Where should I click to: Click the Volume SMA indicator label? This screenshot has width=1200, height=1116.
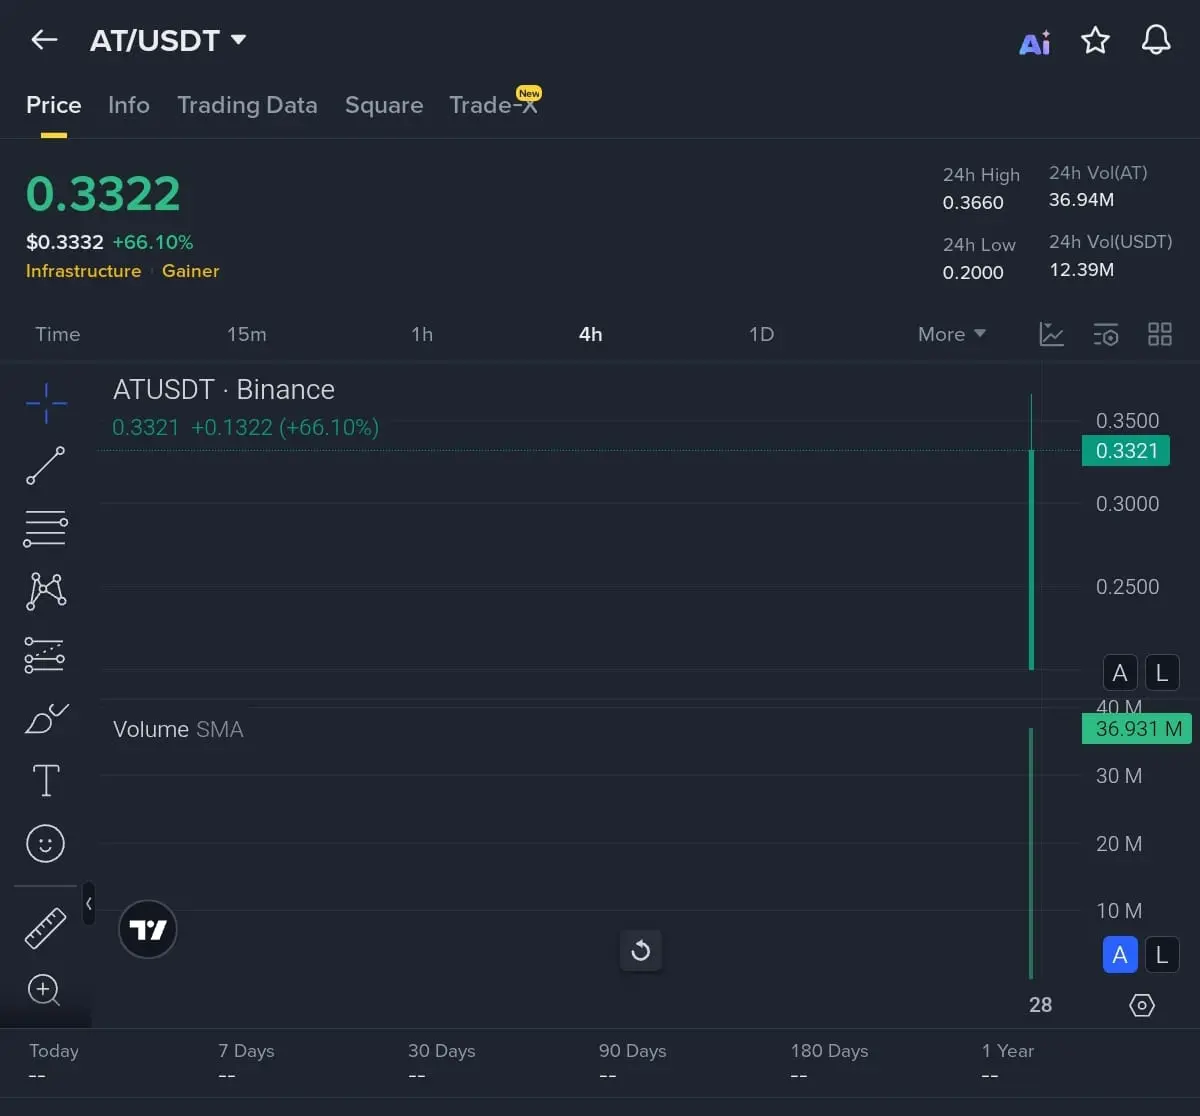(x=178, y=730)
